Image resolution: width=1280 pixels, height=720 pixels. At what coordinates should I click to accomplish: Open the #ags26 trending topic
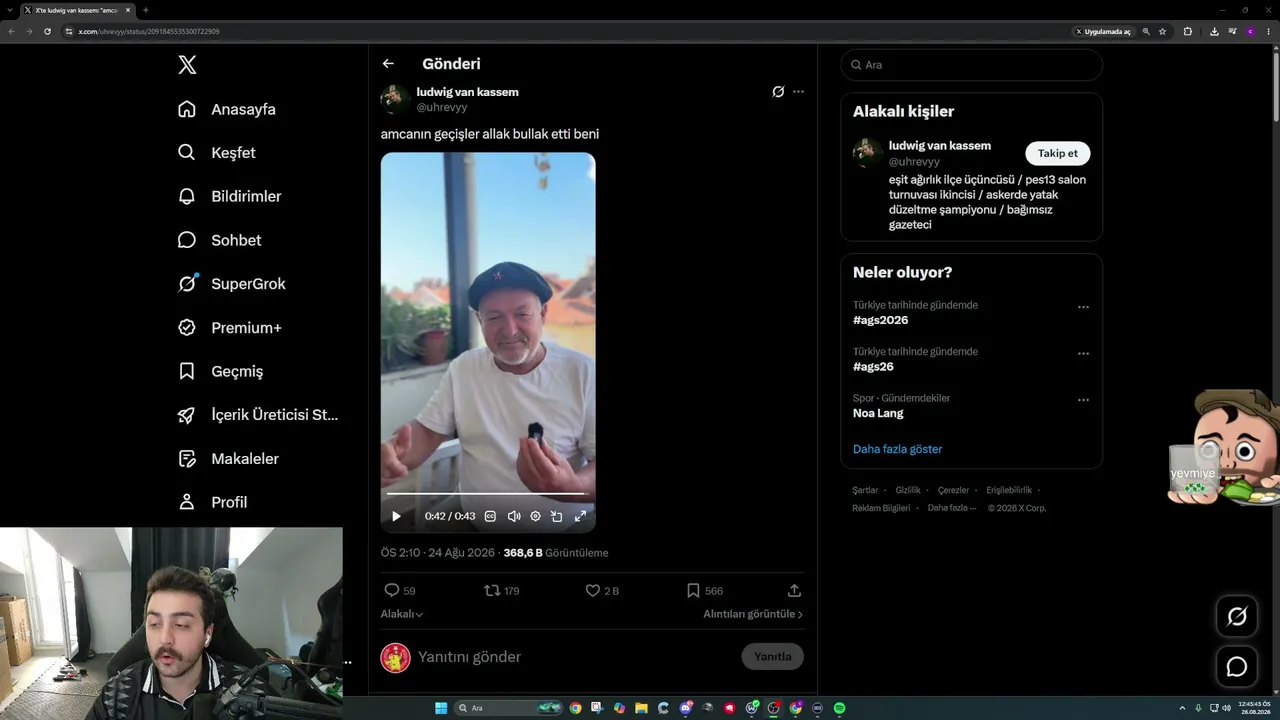(x=873, y=367)
